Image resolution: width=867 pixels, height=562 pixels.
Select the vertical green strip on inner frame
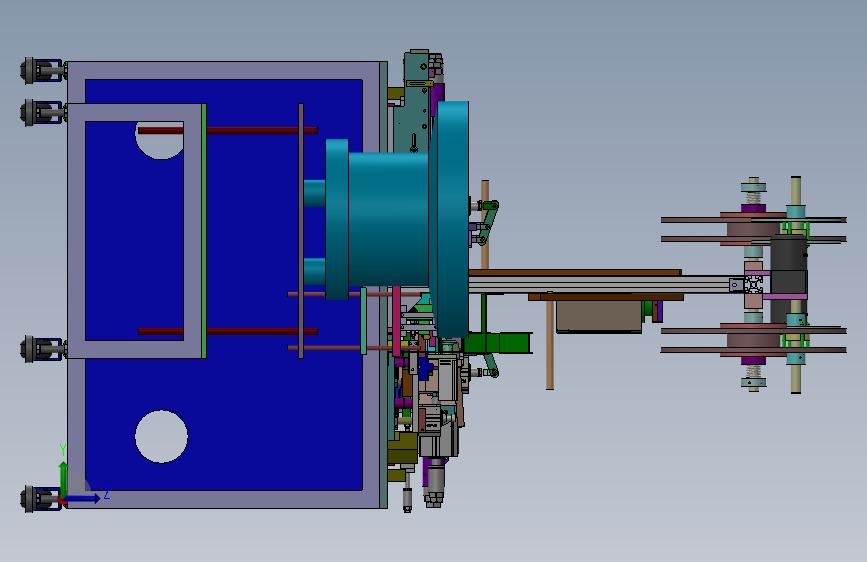[204, 231]
